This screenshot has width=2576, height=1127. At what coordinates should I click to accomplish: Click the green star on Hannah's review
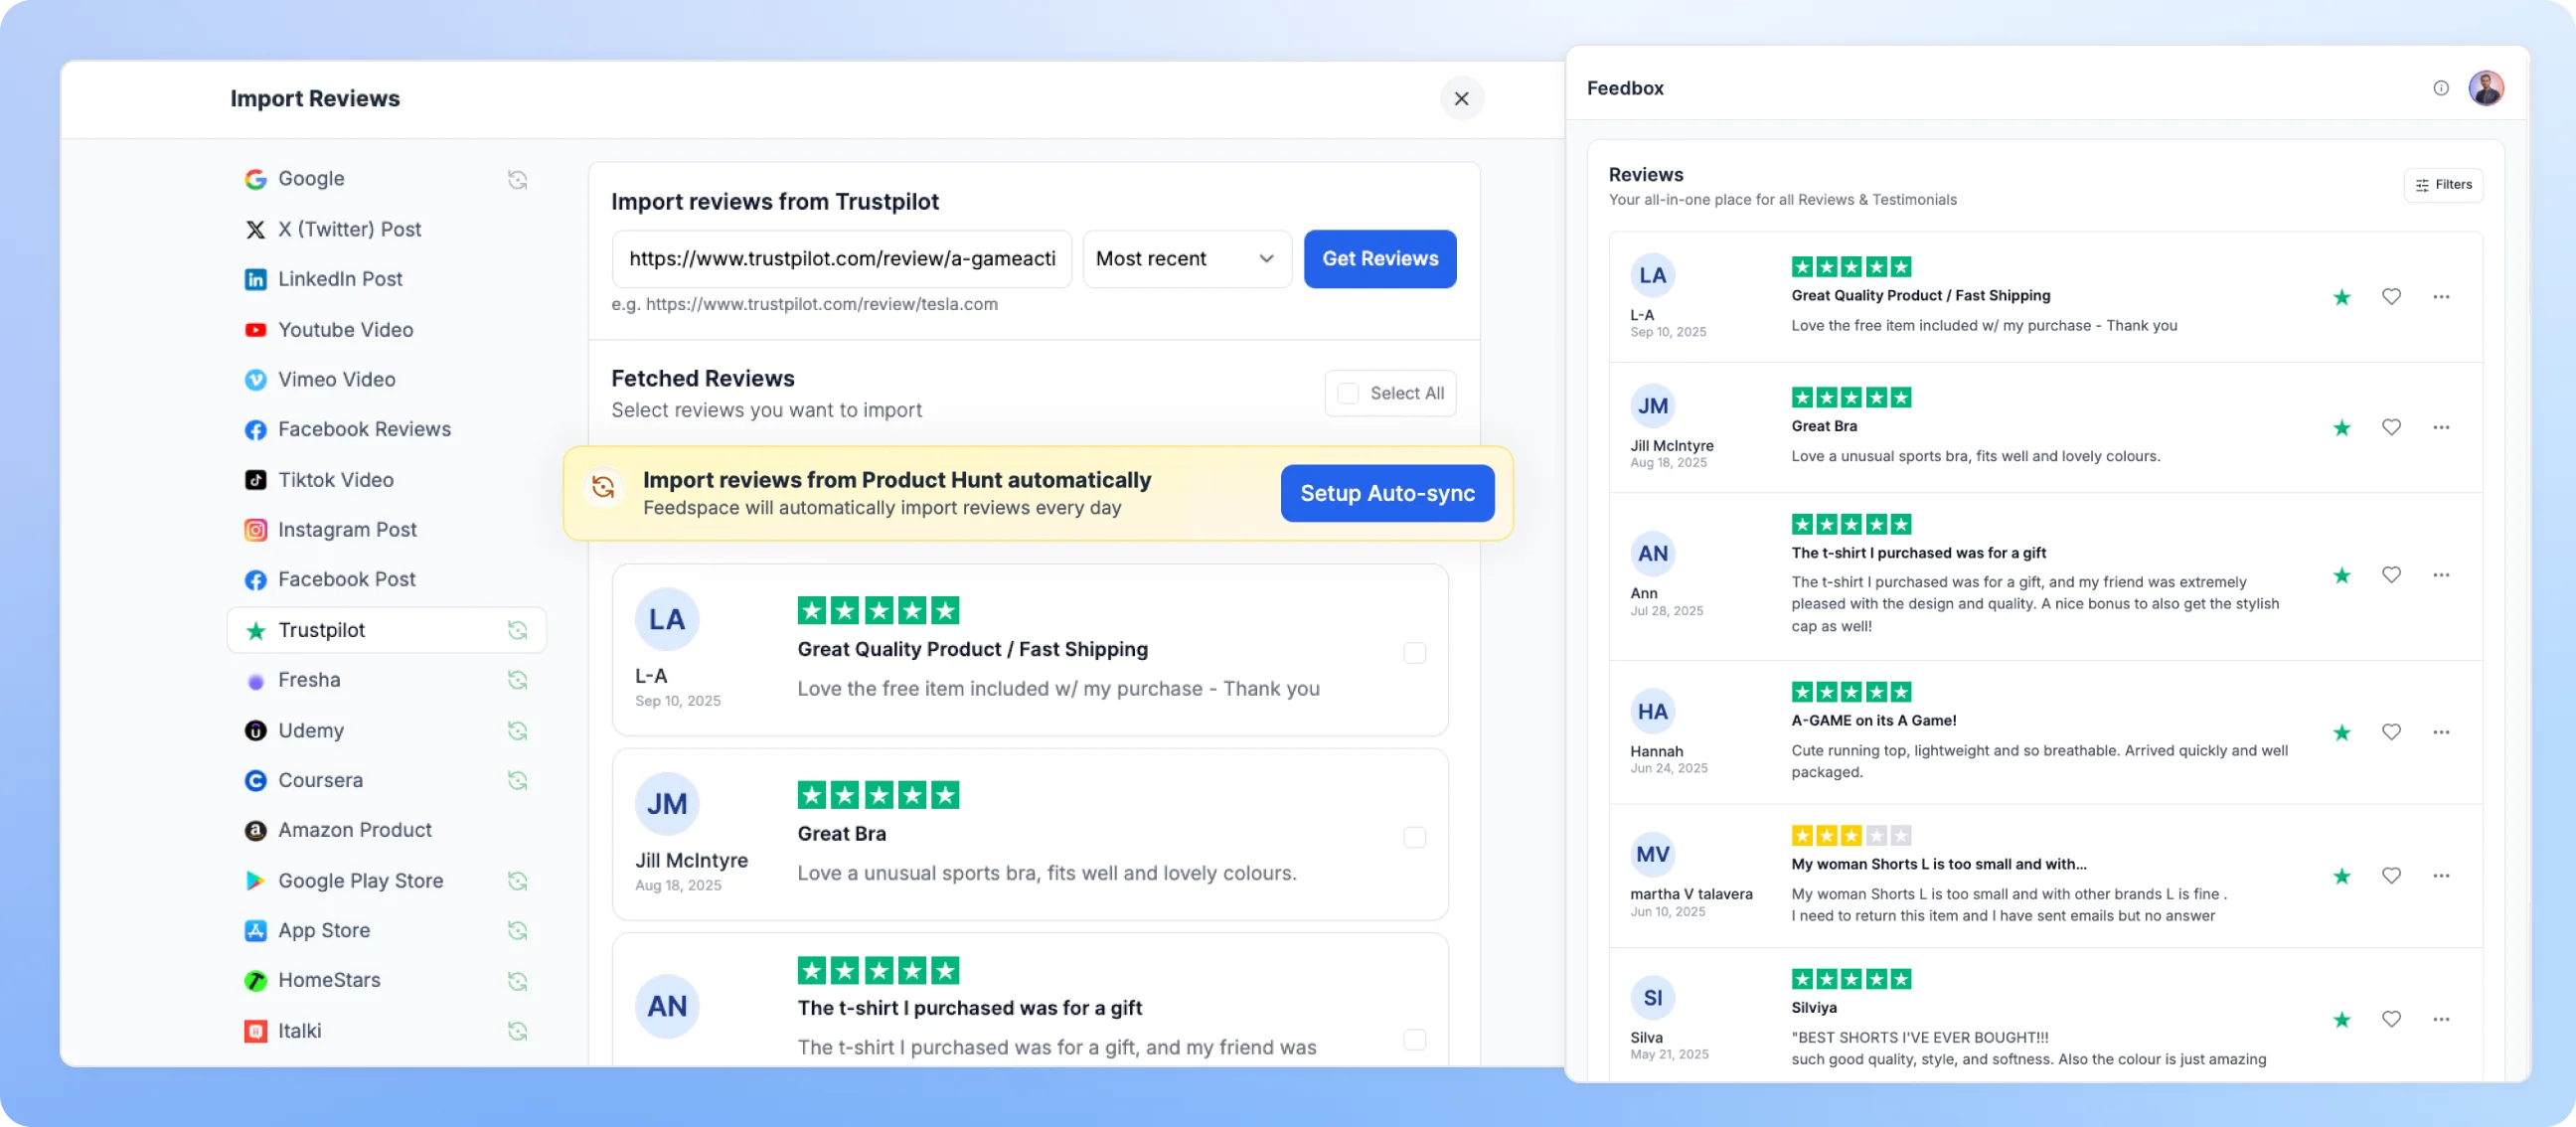click(2341, 733)
